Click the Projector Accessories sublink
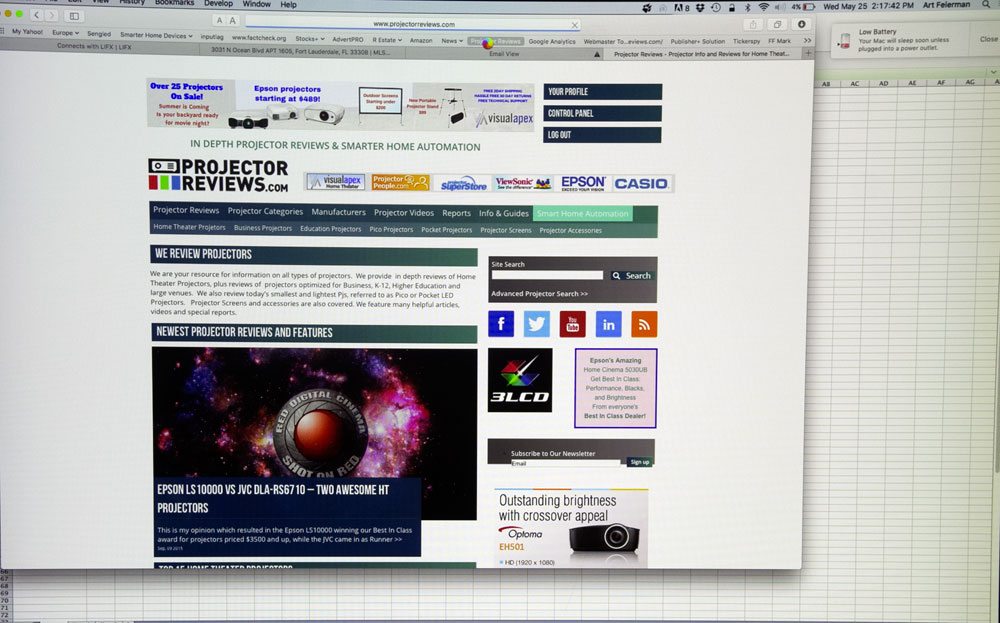 coord(571,230)
